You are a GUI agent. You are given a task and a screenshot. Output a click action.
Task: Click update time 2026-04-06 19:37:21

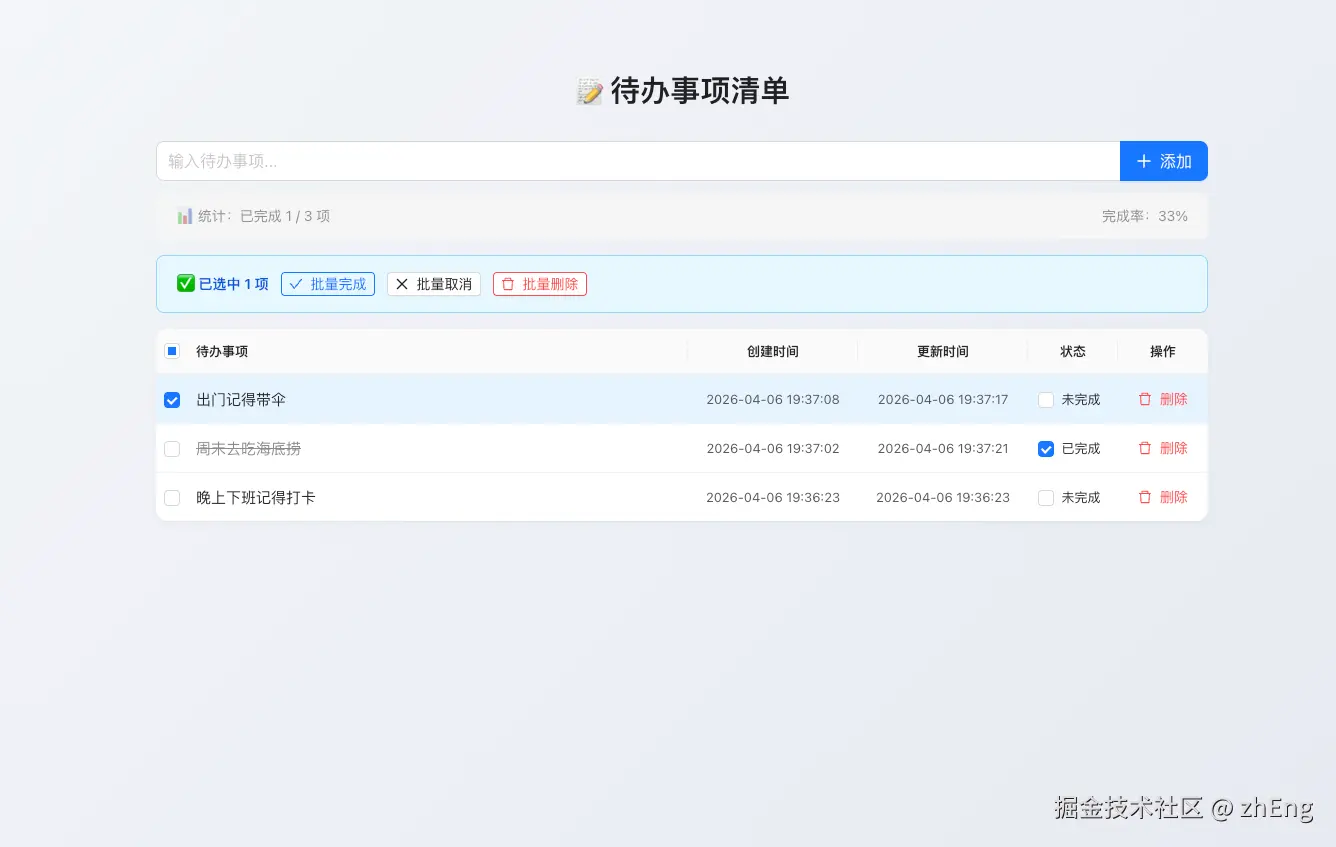[x=943, y=449]
